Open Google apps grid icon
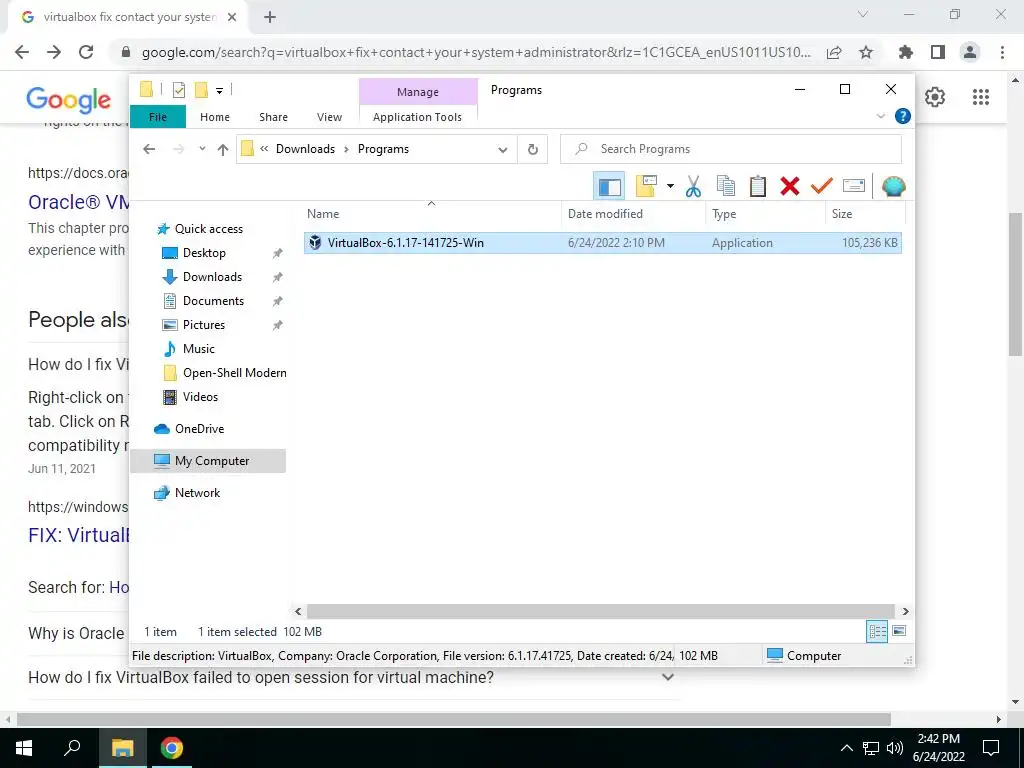Screen dimensions: 1024x768 tap(980, 97)
